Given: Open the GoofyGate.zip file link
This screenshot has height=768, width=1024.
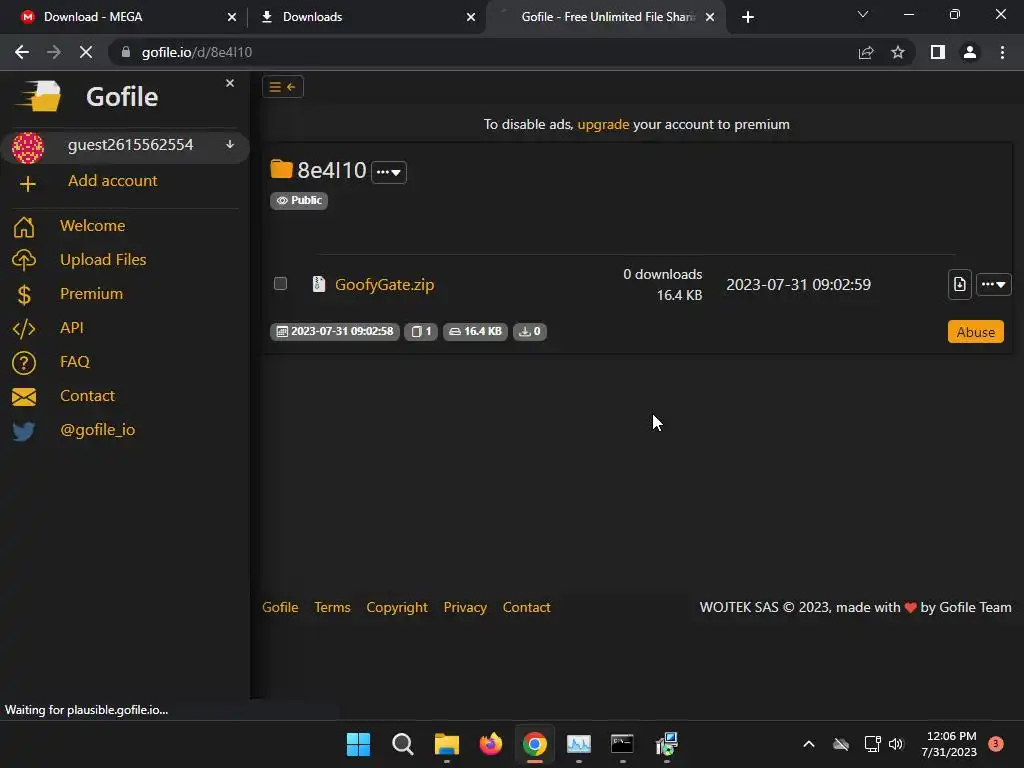Looking at the screenshot, I should coord(385,284).
